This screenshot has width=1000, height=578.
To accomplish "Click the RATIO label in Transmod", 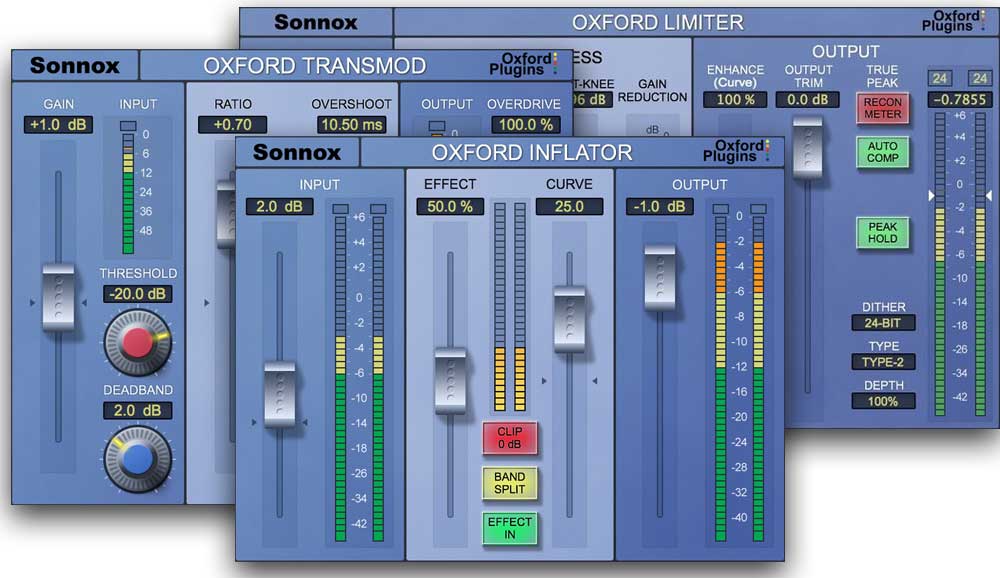I will coord(233,104).
